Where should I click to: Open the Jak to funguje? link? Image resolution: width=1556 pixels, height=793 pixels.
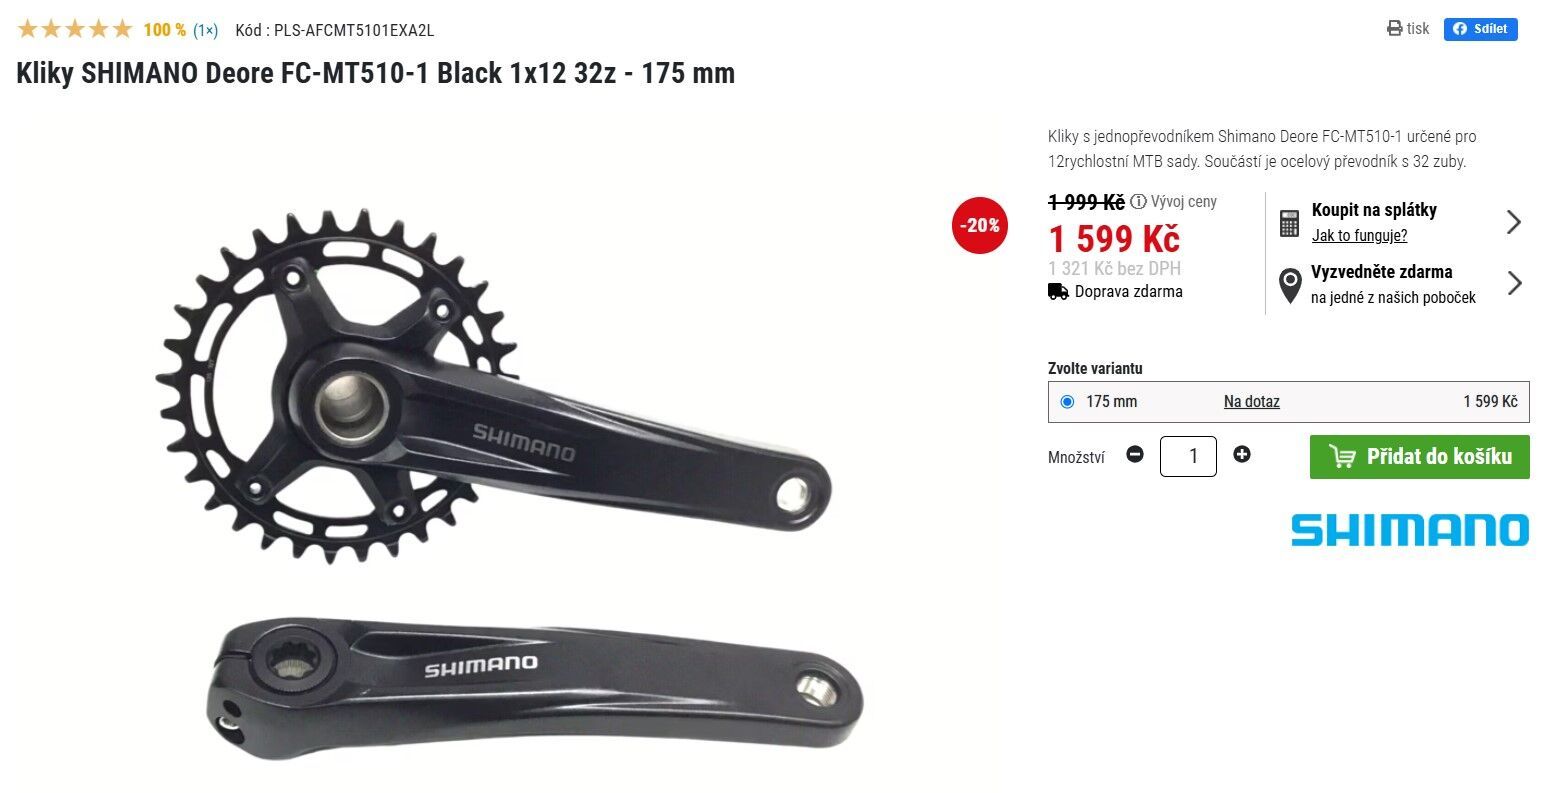(1359, 236)
